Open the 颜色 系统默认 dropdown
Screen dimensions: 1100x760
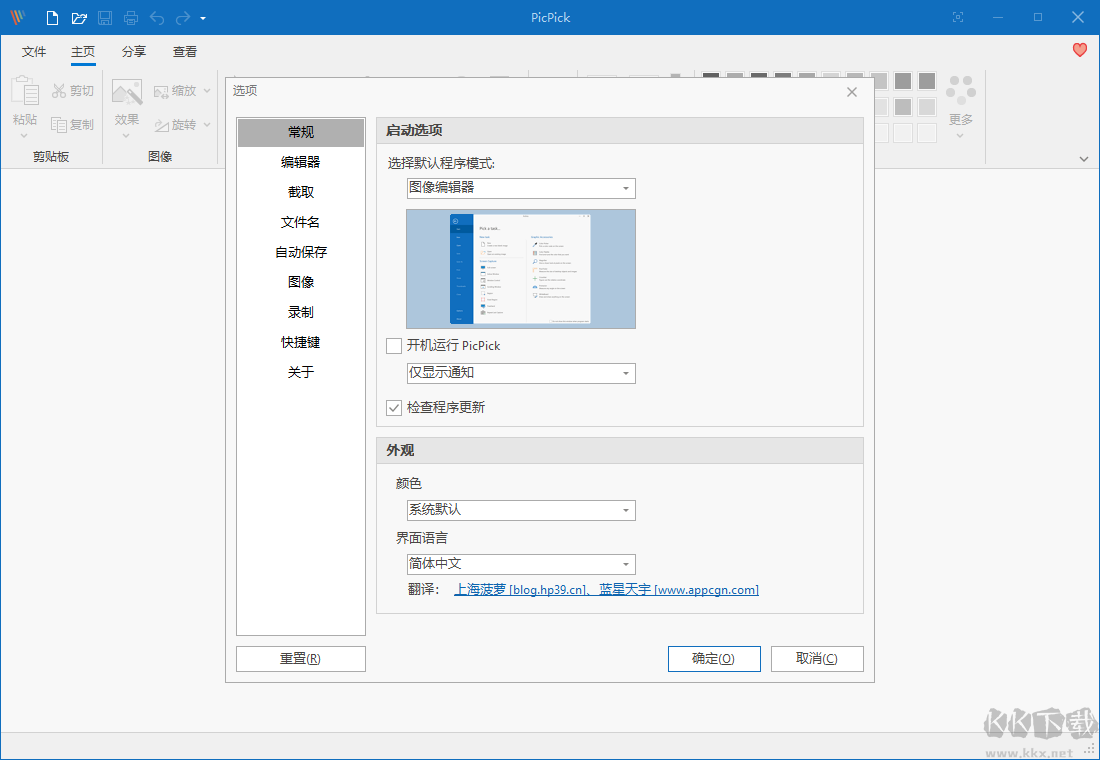[521, 510]
